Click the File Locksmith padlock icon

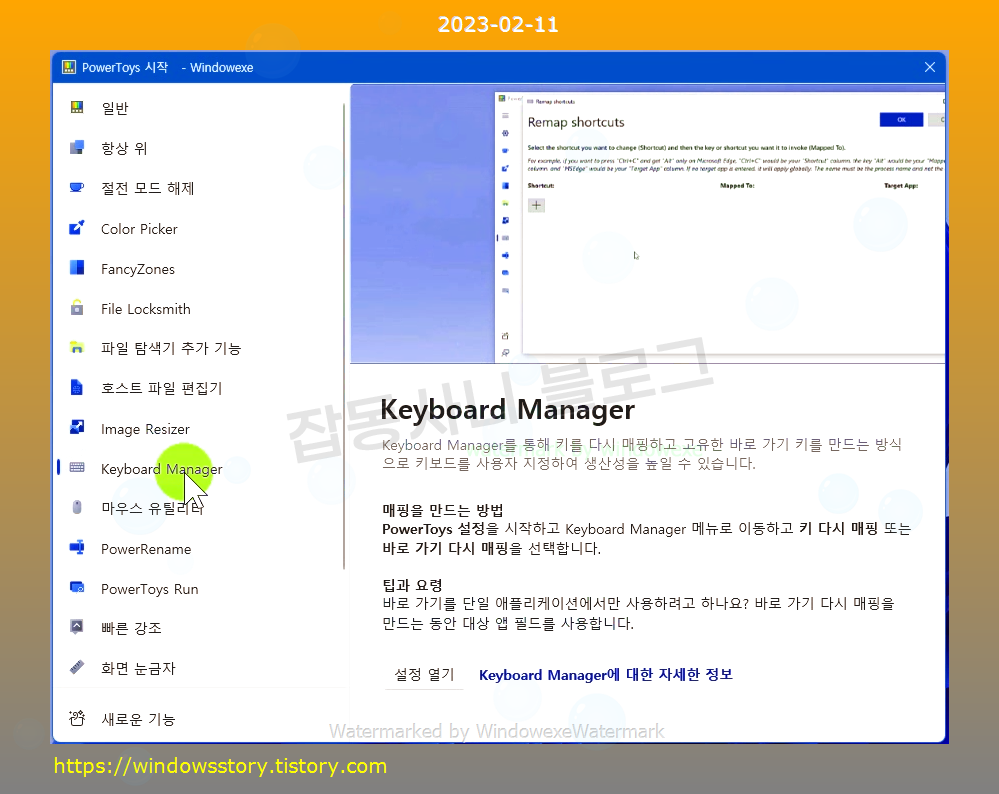pos(77,308)
